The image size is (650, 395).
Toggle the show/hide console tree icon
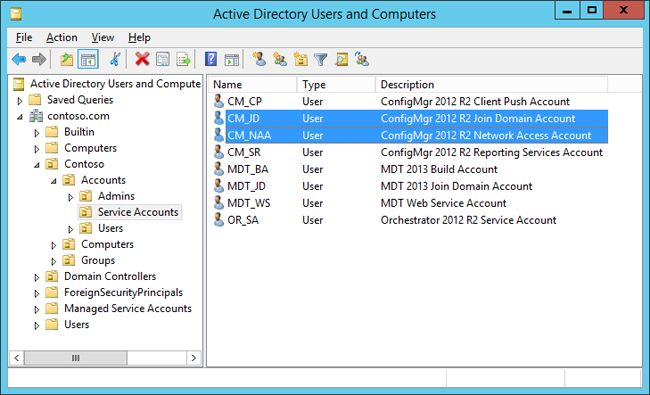88,60
